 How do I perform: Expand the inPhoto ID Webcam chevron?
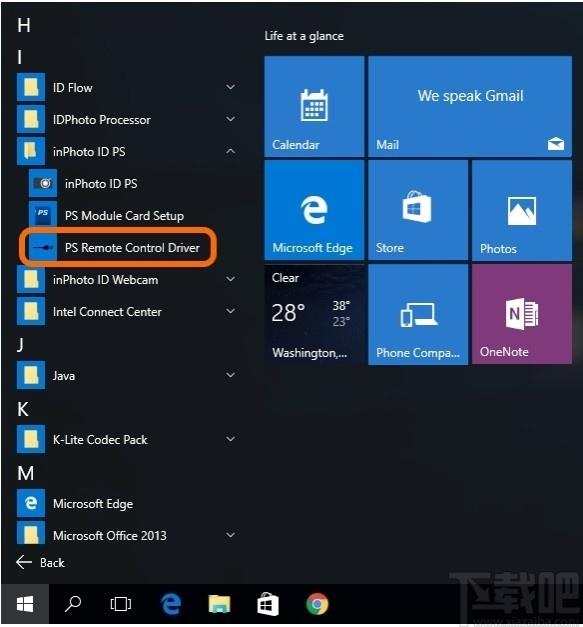click(230, 279)
